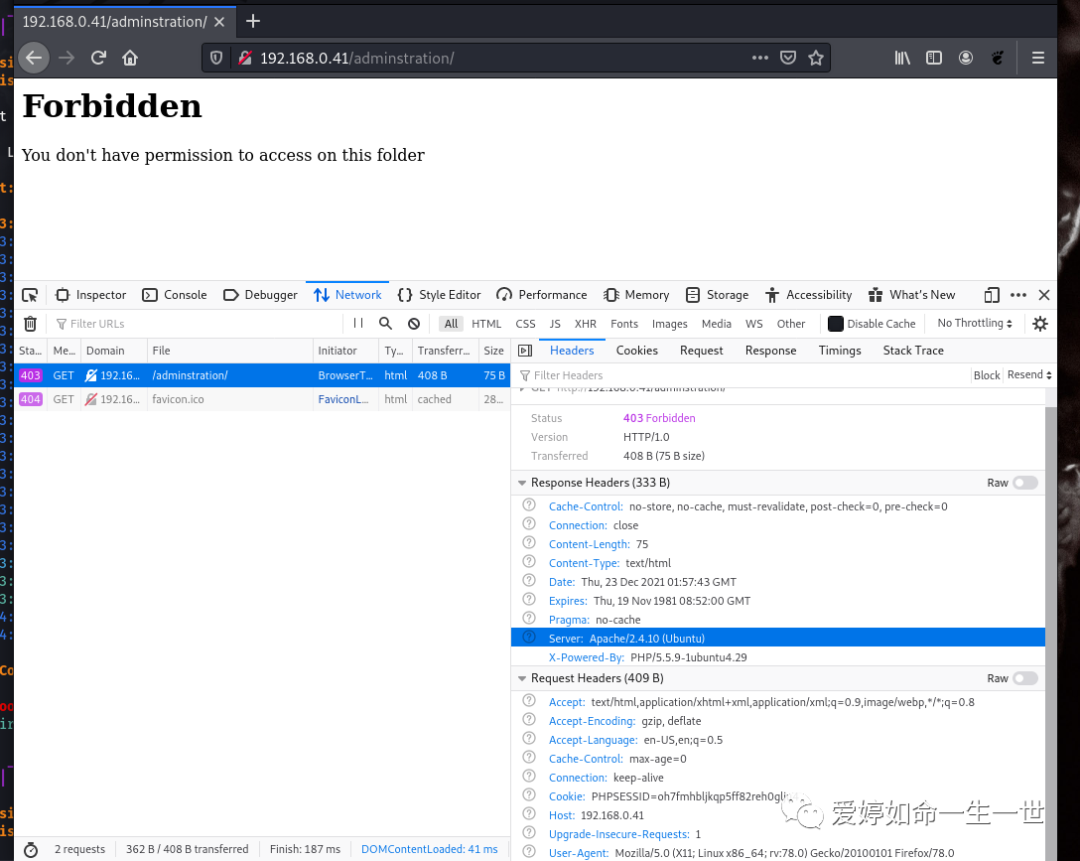
Task: Sort requests by Transferred column header
Action: coord(444,351)
